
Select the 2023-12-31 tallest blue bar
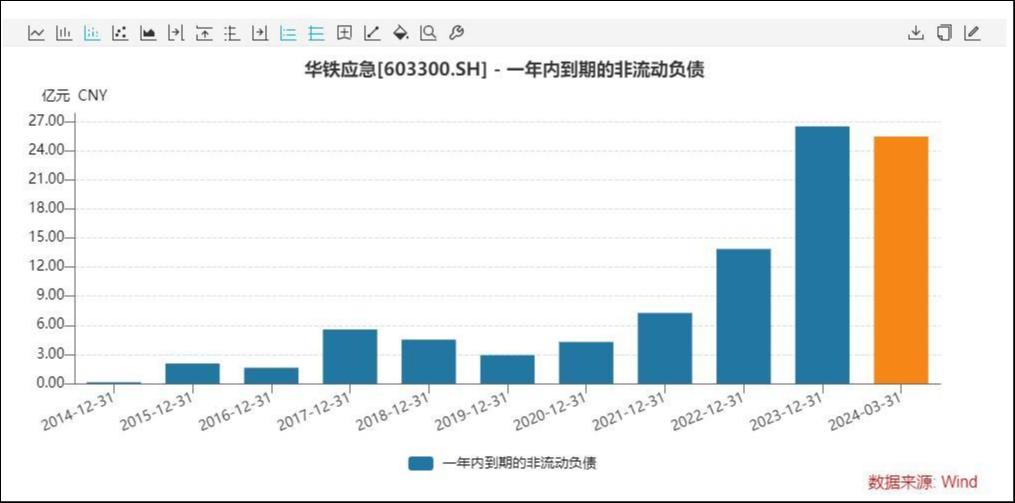tap(822, 255)
